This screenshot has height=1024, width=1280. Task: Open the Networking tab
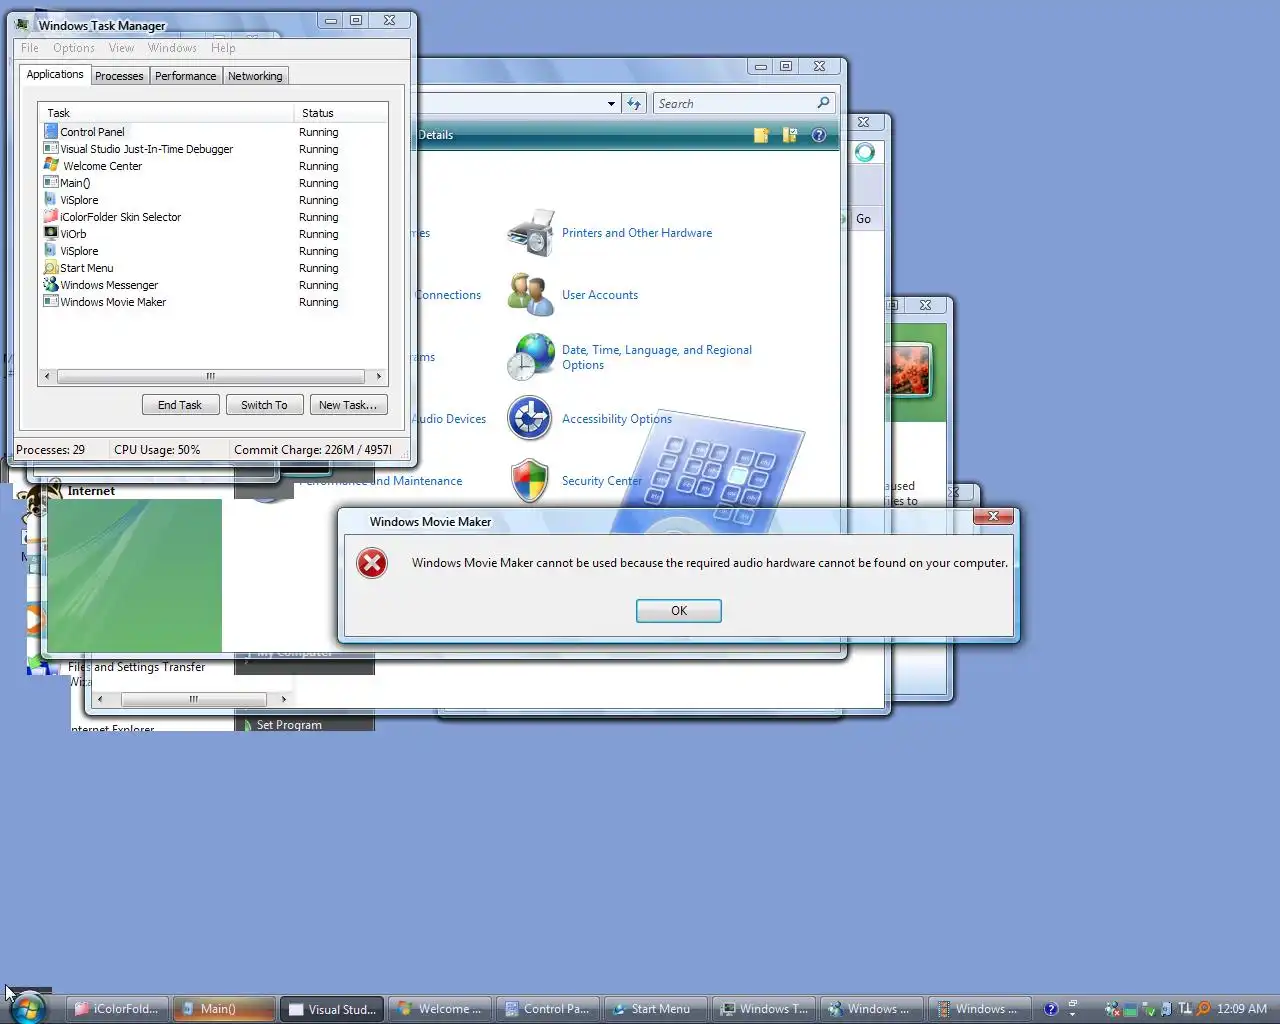pos(255,76)
